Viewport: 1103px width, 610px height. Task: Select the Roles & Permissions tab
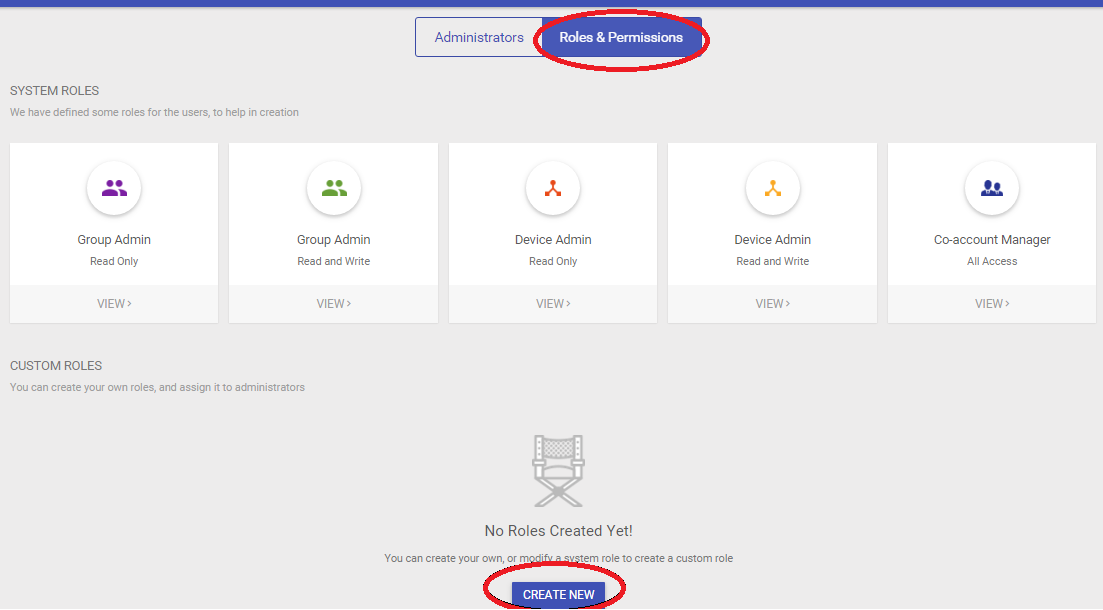pos(621,37)
